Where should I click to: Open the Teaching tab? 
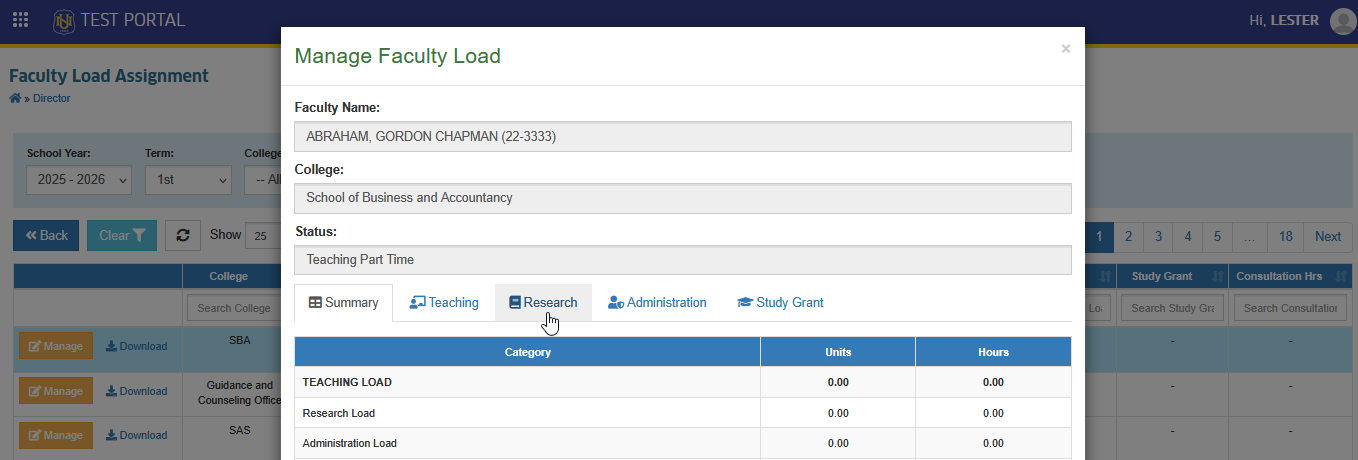pyautogui.click(x=444, y=303)
